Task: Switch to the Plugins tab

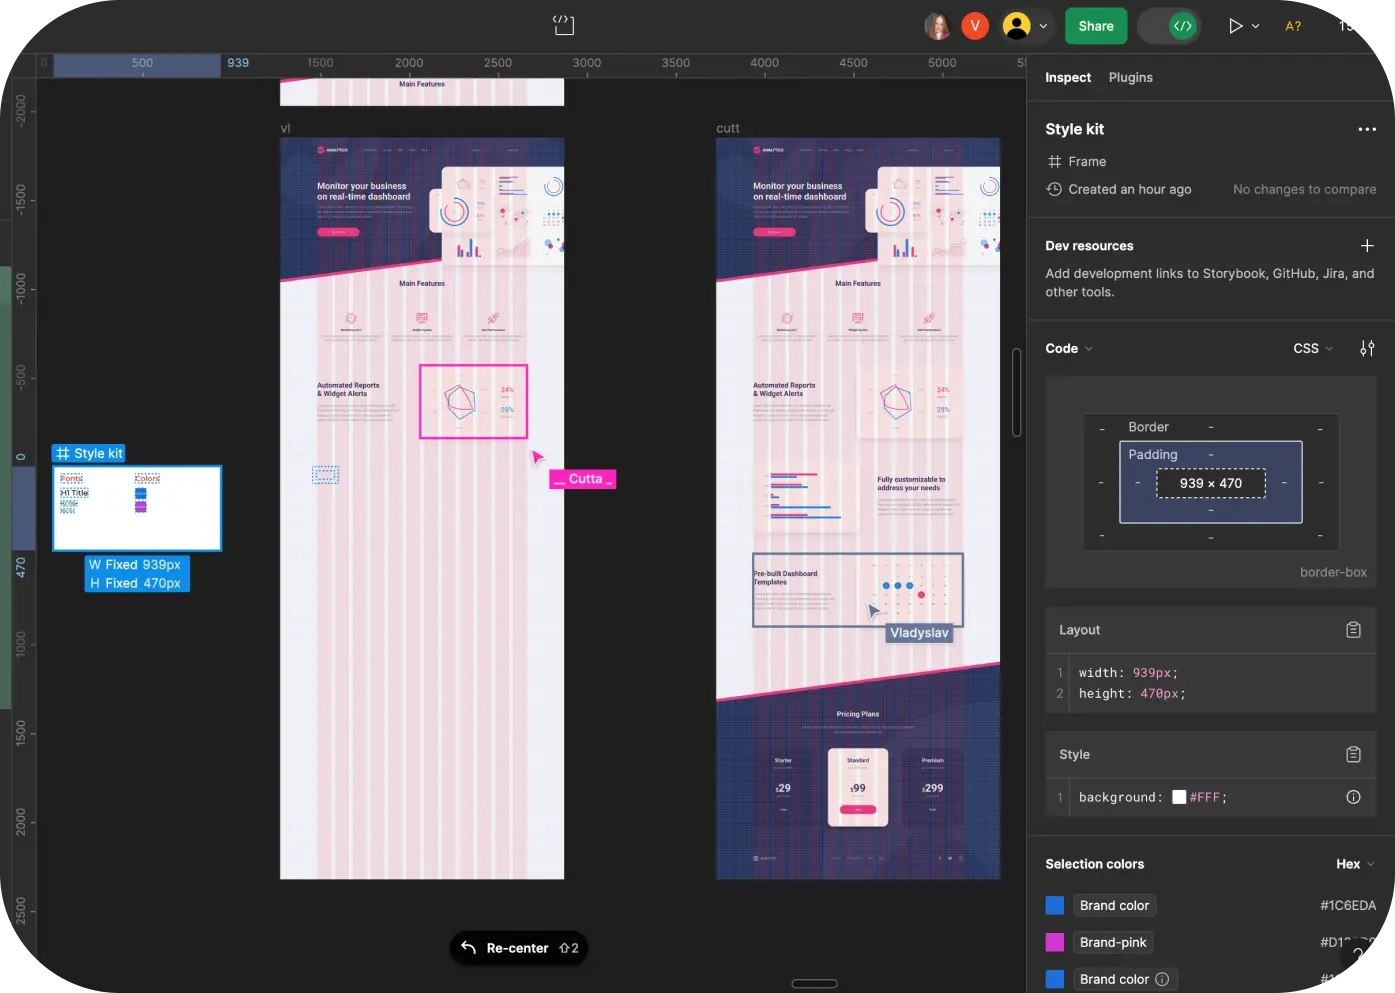Action: [x=1130, y=77]
